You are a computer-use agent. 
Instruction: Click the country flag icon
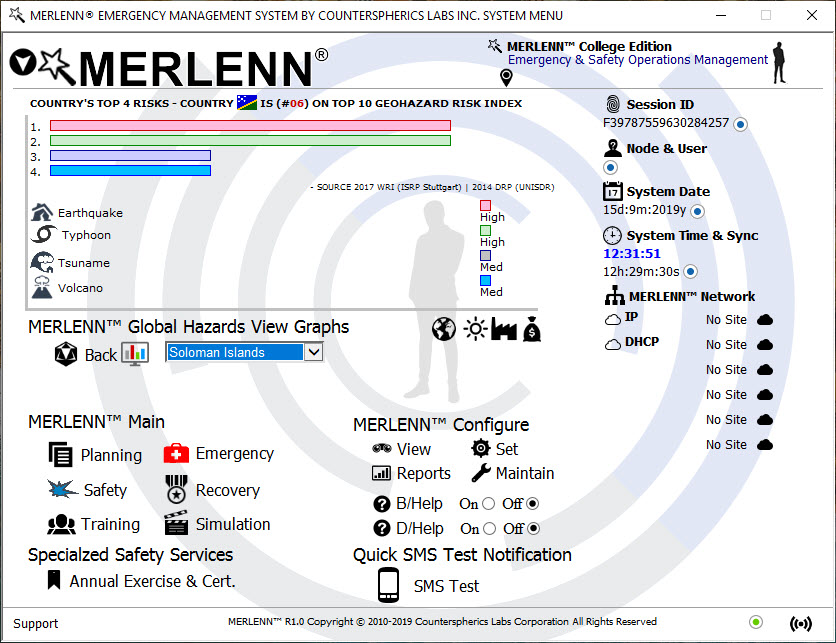pyautogui.click(x=247, y=102)
